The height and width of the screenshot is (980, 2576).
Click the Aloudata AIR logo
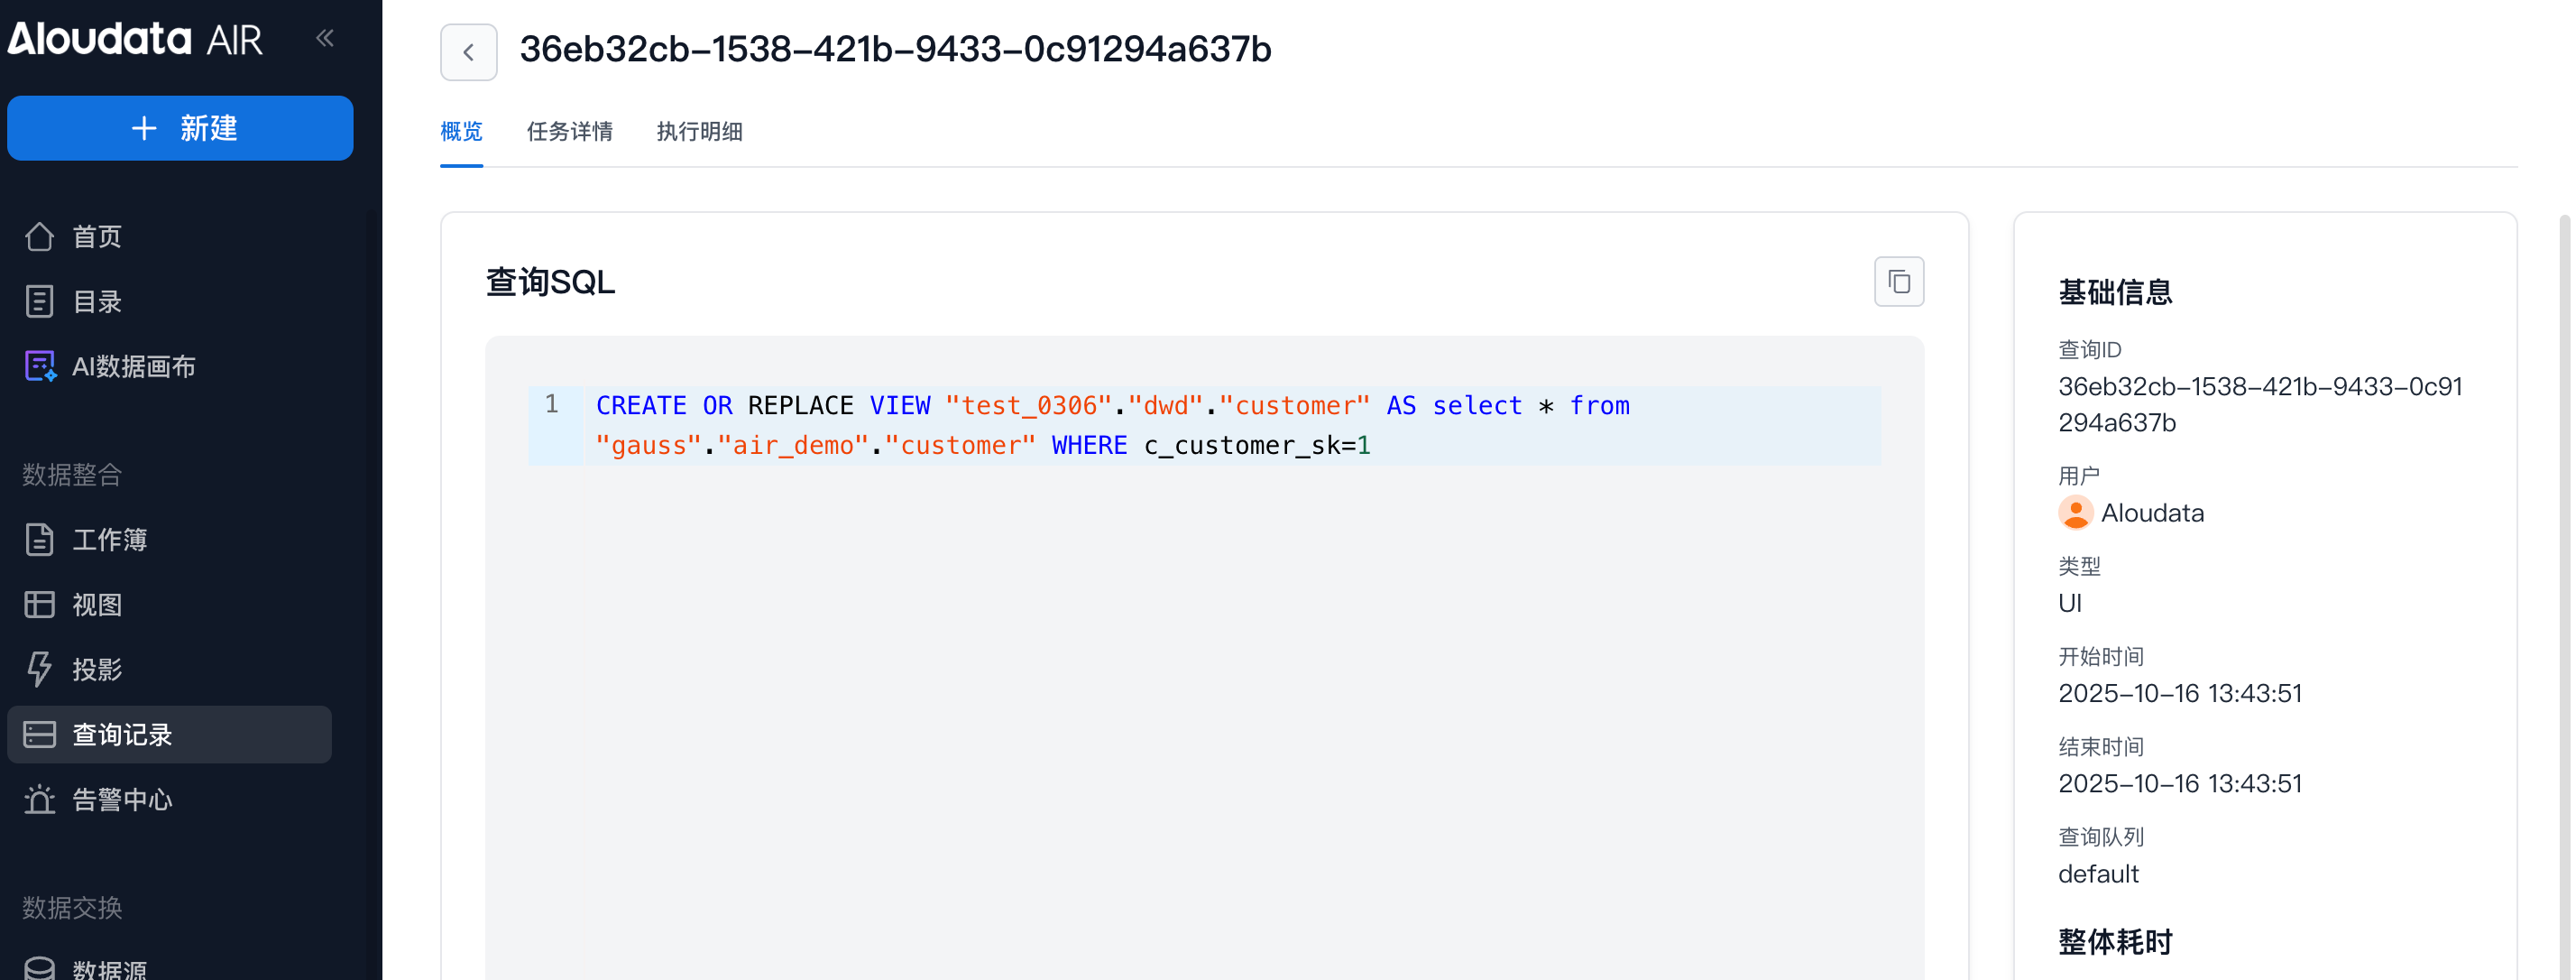click(135, 38)
